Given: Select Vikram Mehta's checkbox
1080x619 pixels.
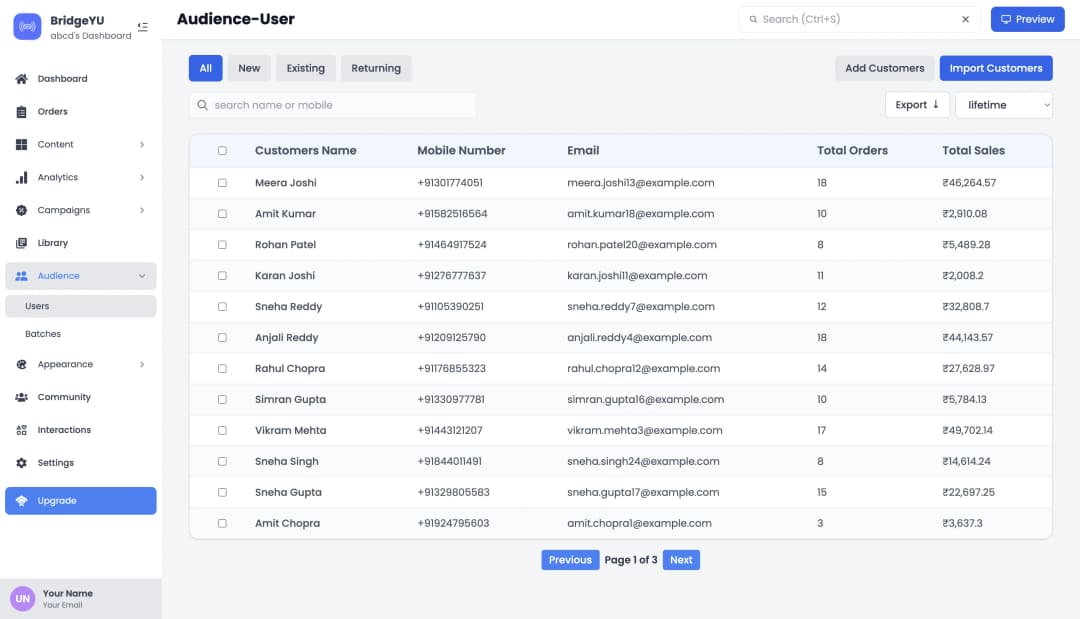Looking at the screenshot, I should [222, 431].
